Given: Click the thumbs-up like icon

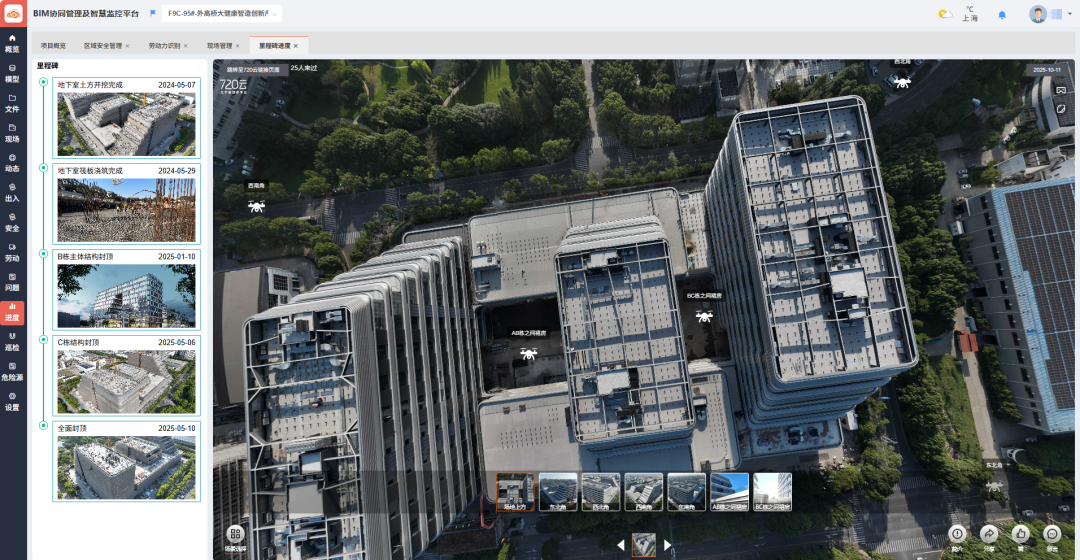Looking at the screenshot, I should click(1021, 534).
